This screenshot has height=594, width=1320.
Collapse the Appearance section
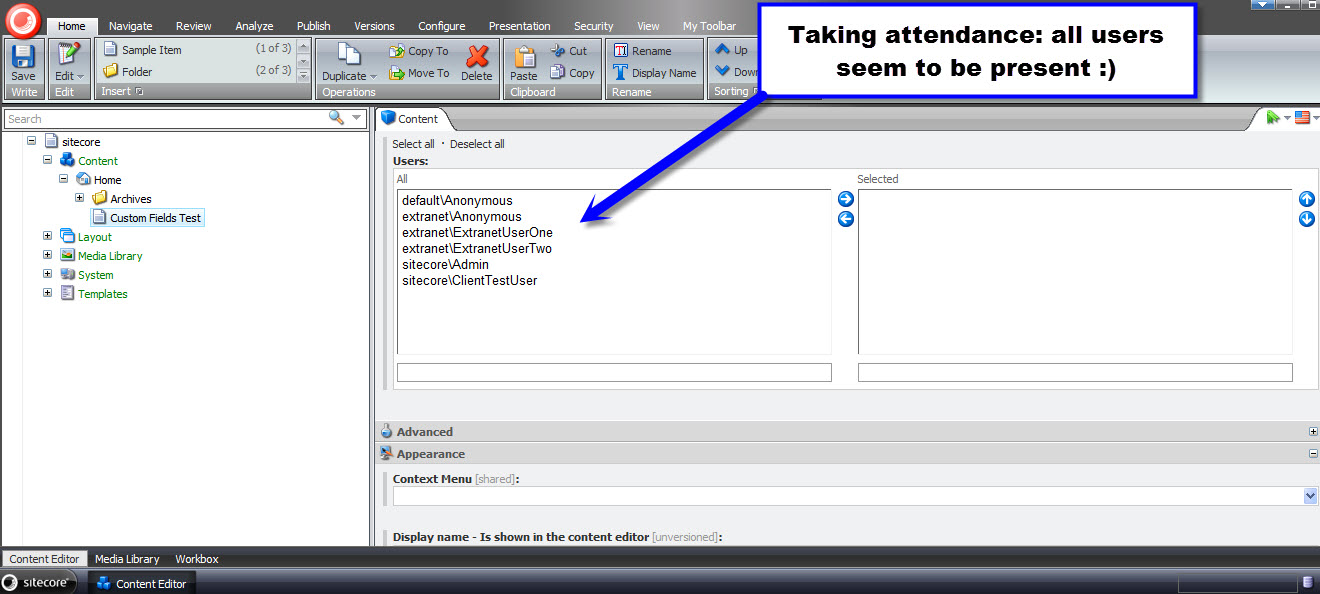1313,454
